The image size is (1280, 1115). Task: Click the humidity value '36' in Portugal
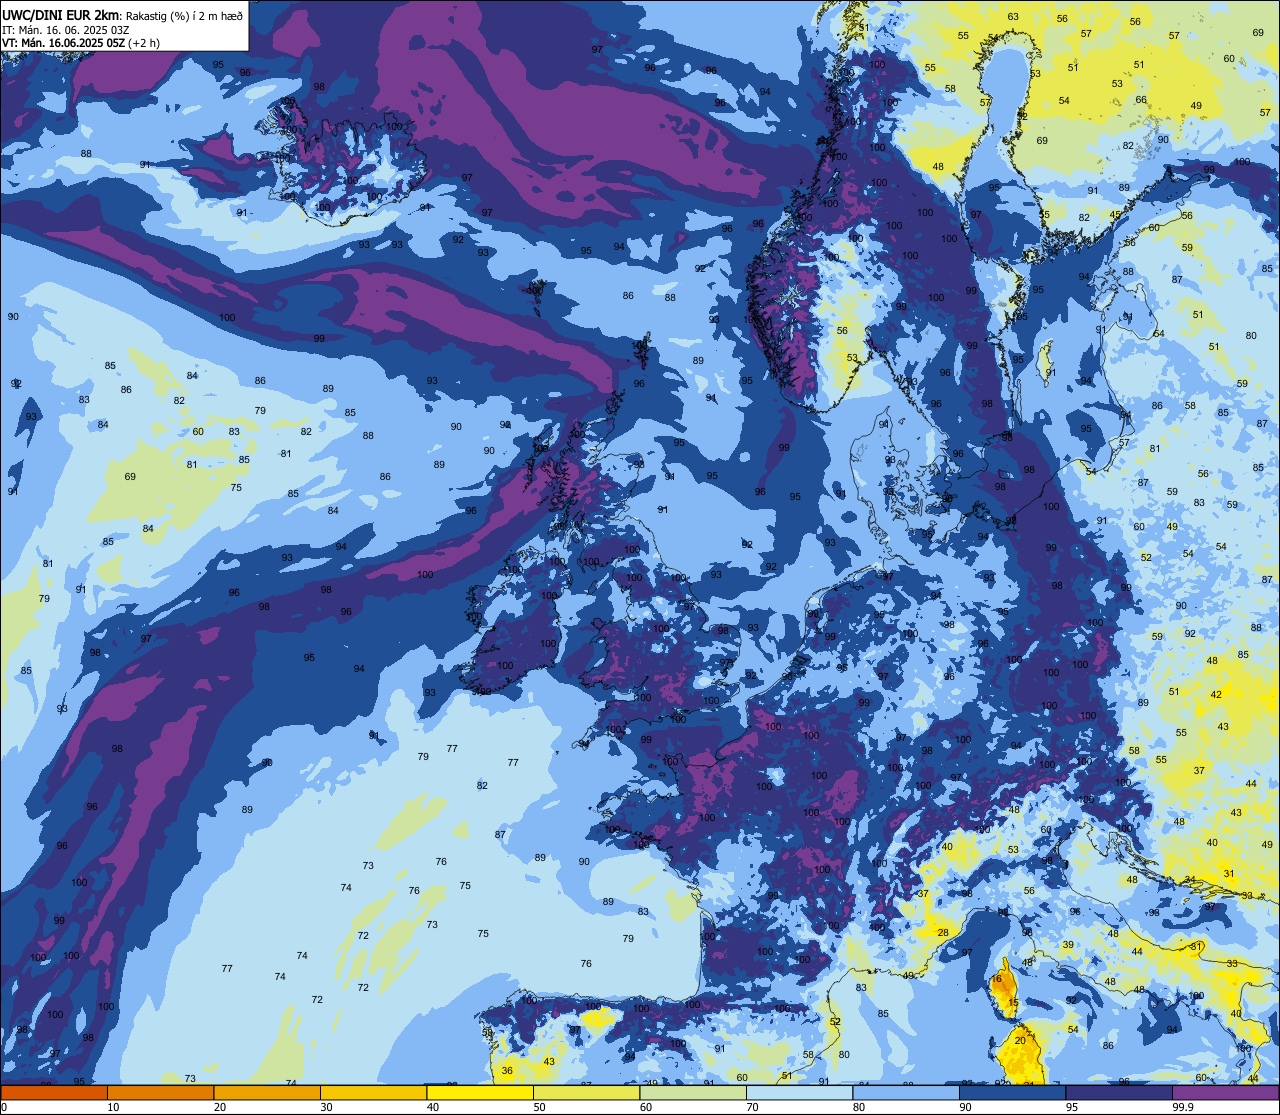(507, 1070)
